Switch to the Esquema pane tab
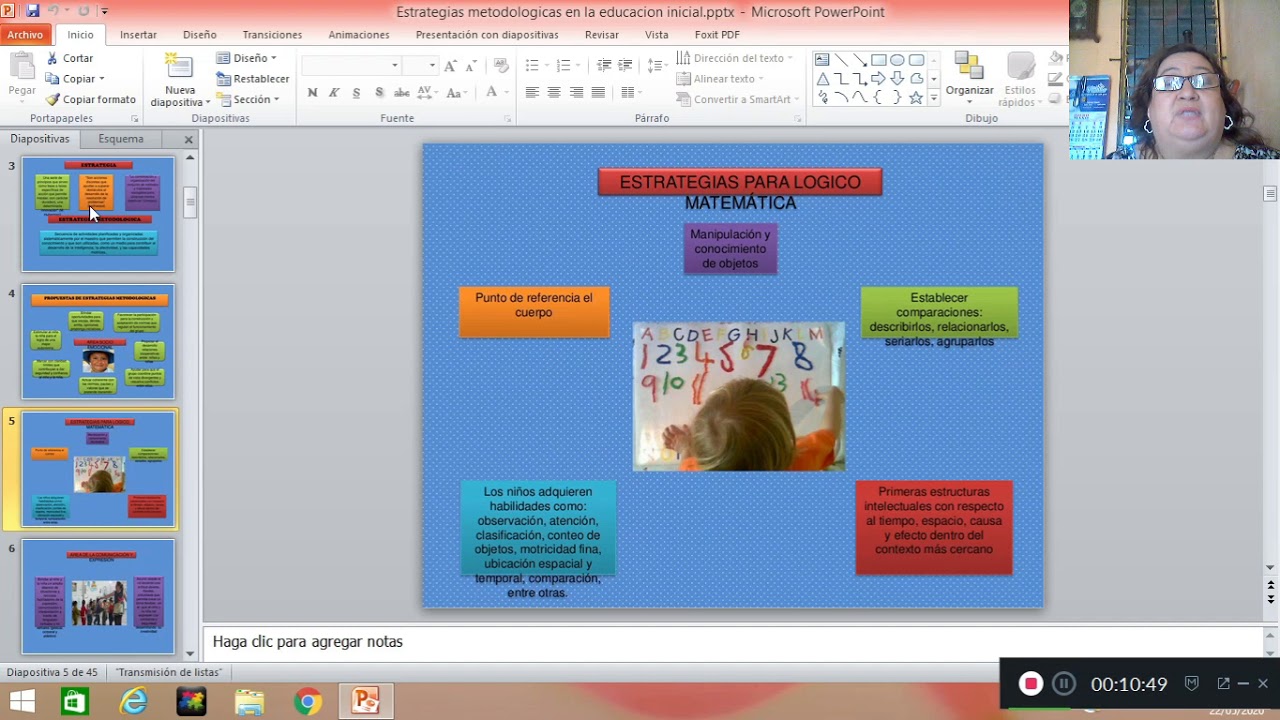1280x720 pixels. pyautogui.click(x=121, y=139)
